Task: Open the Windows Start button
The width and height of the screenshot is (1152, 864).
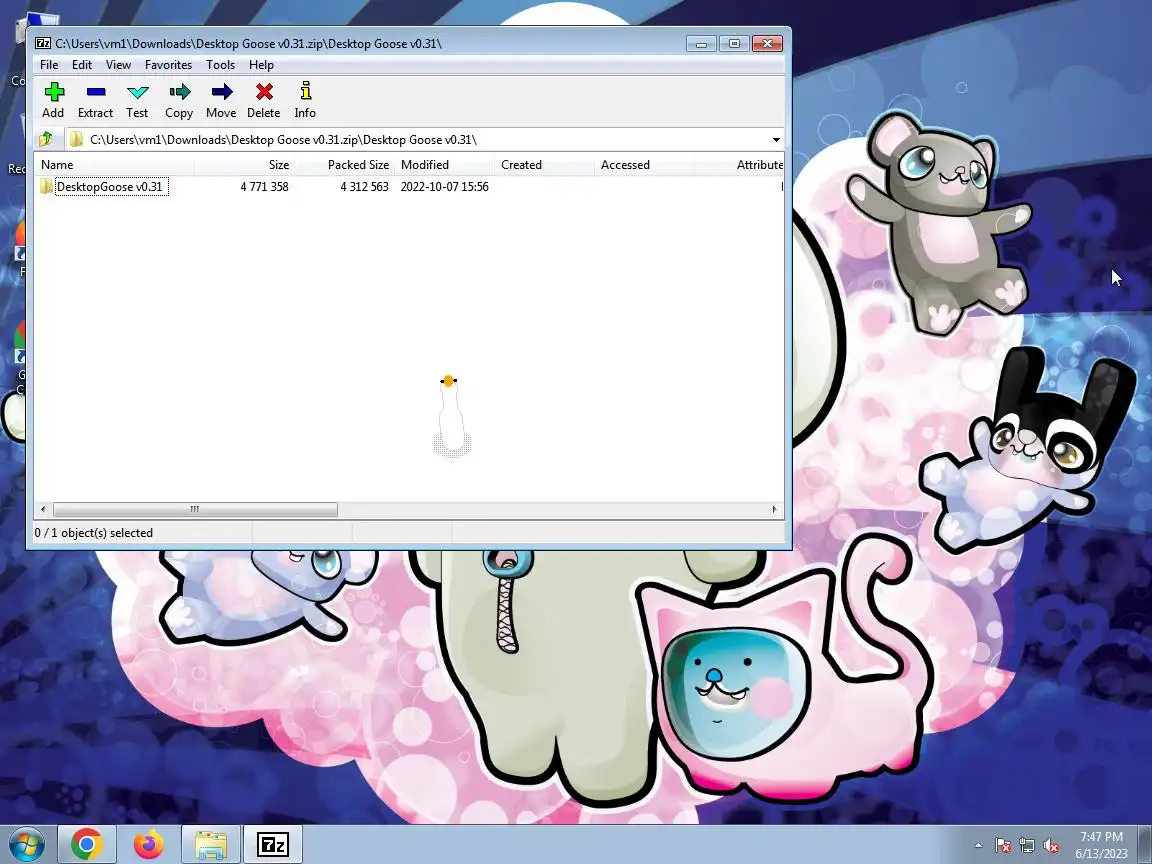Action: pyautogui.click(x=26, y=845)
